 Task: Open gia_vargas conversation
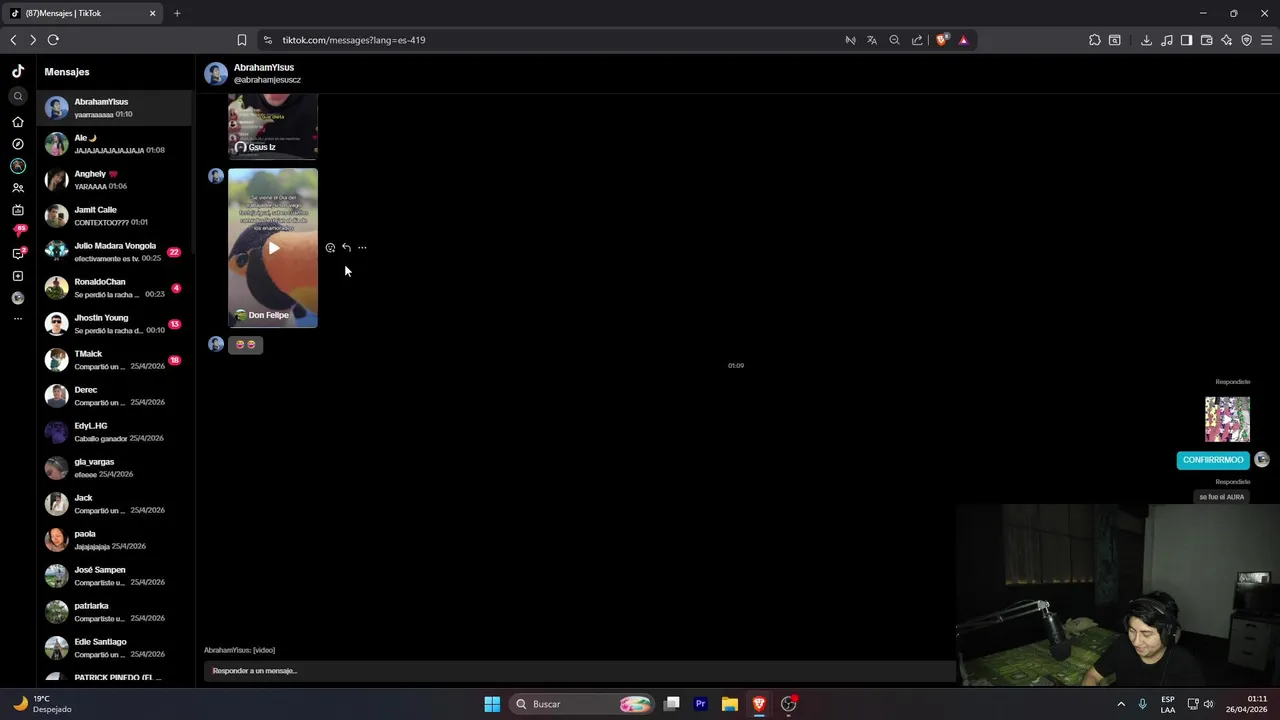[114, 468]
